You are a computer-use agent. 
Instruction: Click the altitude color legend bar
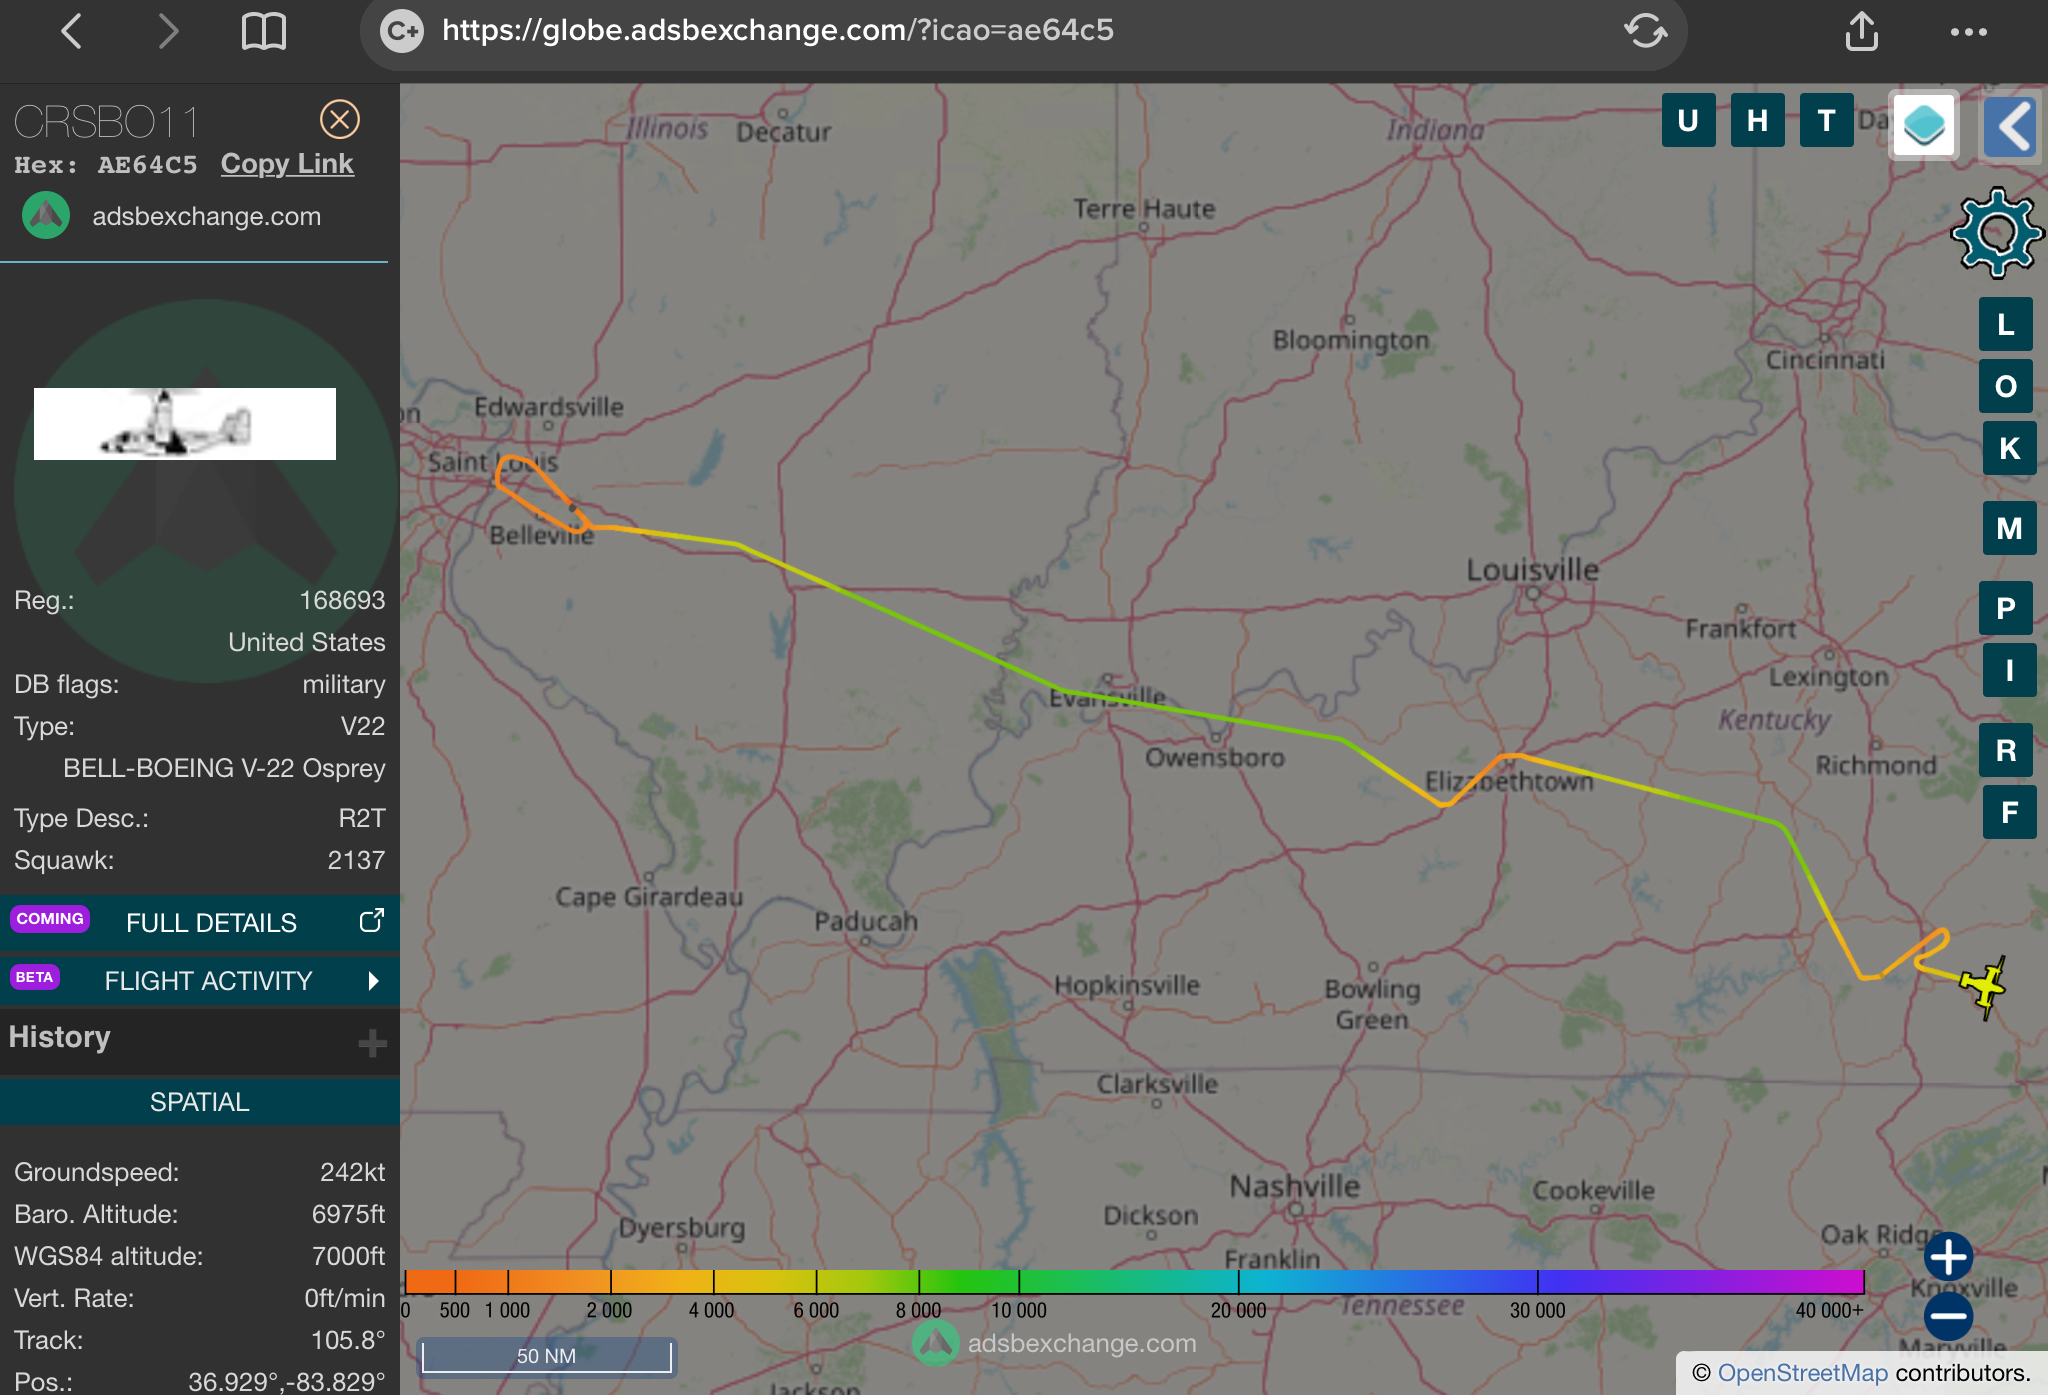click(1134, 1281)
